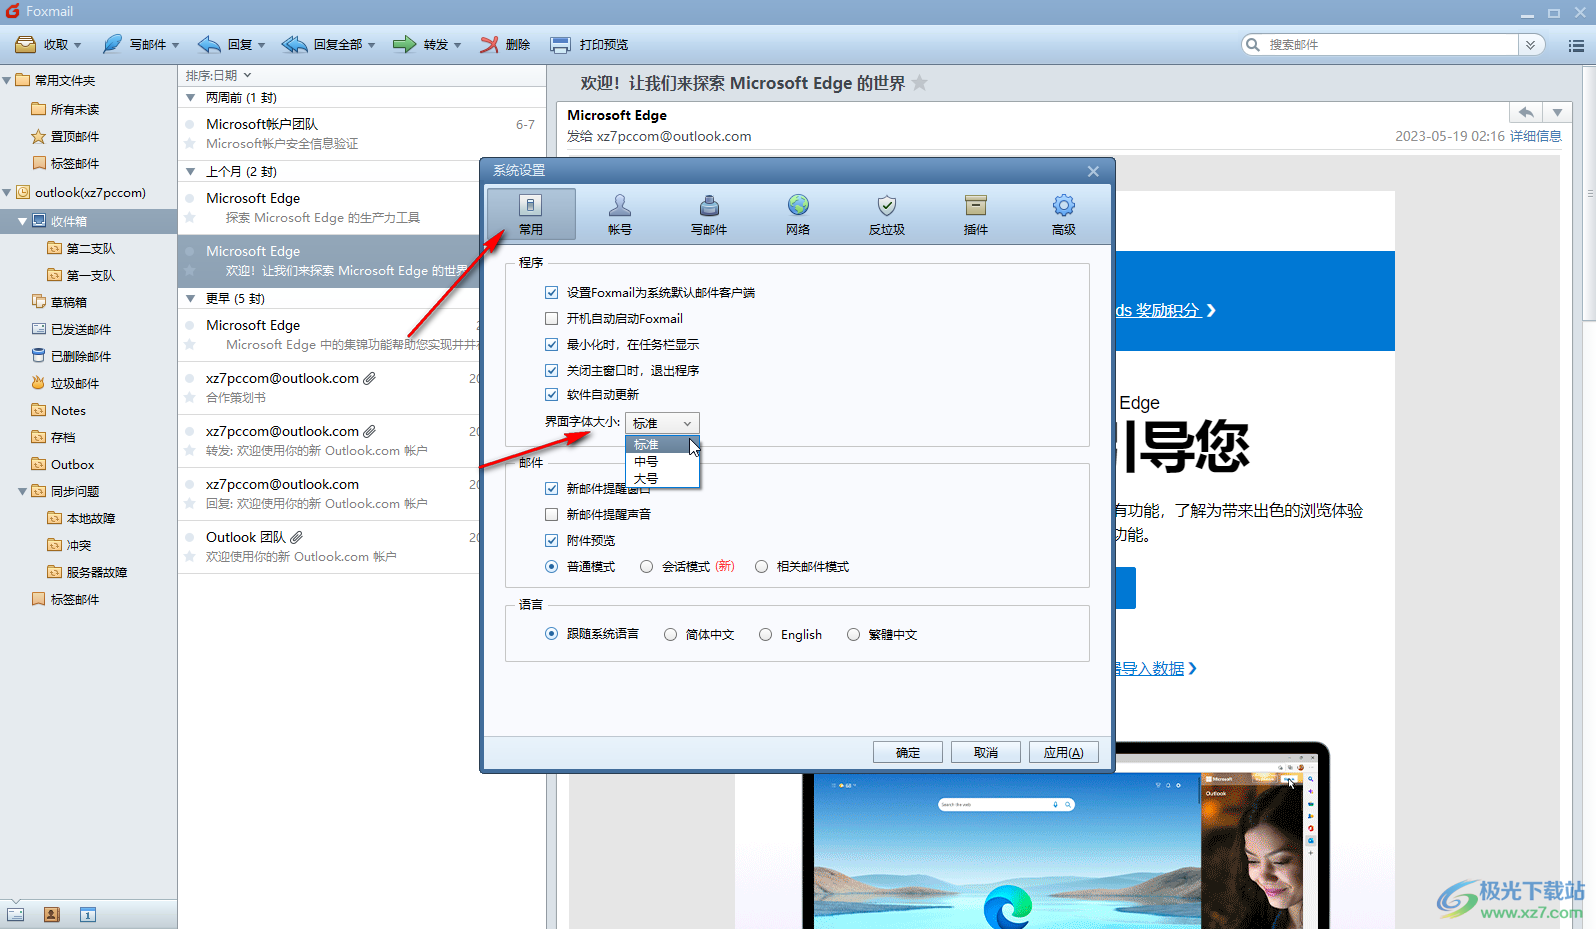Collapse the 同步问题 folder tree
The width and height of the screenshot is (1596, 929).
click(x=23, y=492)
